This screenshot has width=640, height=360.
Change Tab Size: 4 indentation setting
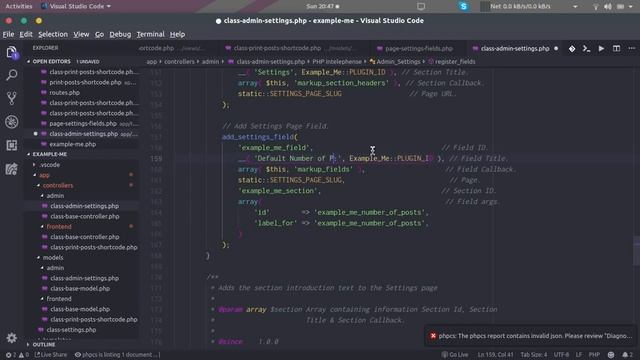[x=533, y=355]
